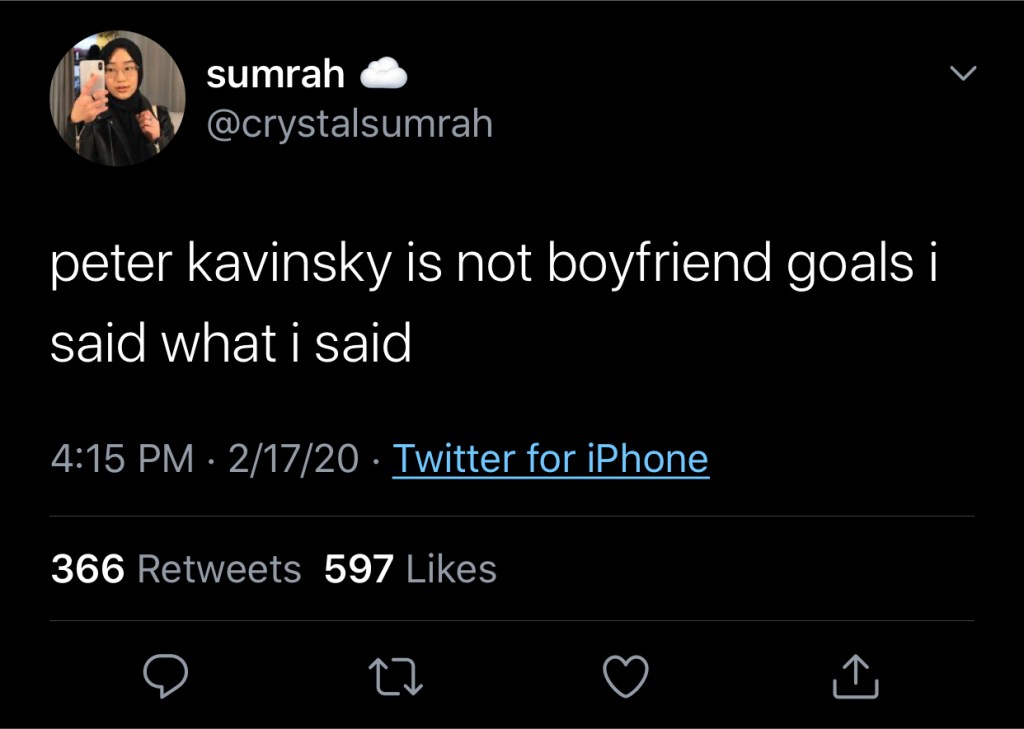Click the words 'is not' in tweet
The width and height of the screenshot is (1024, 729).
coord(463,264)
